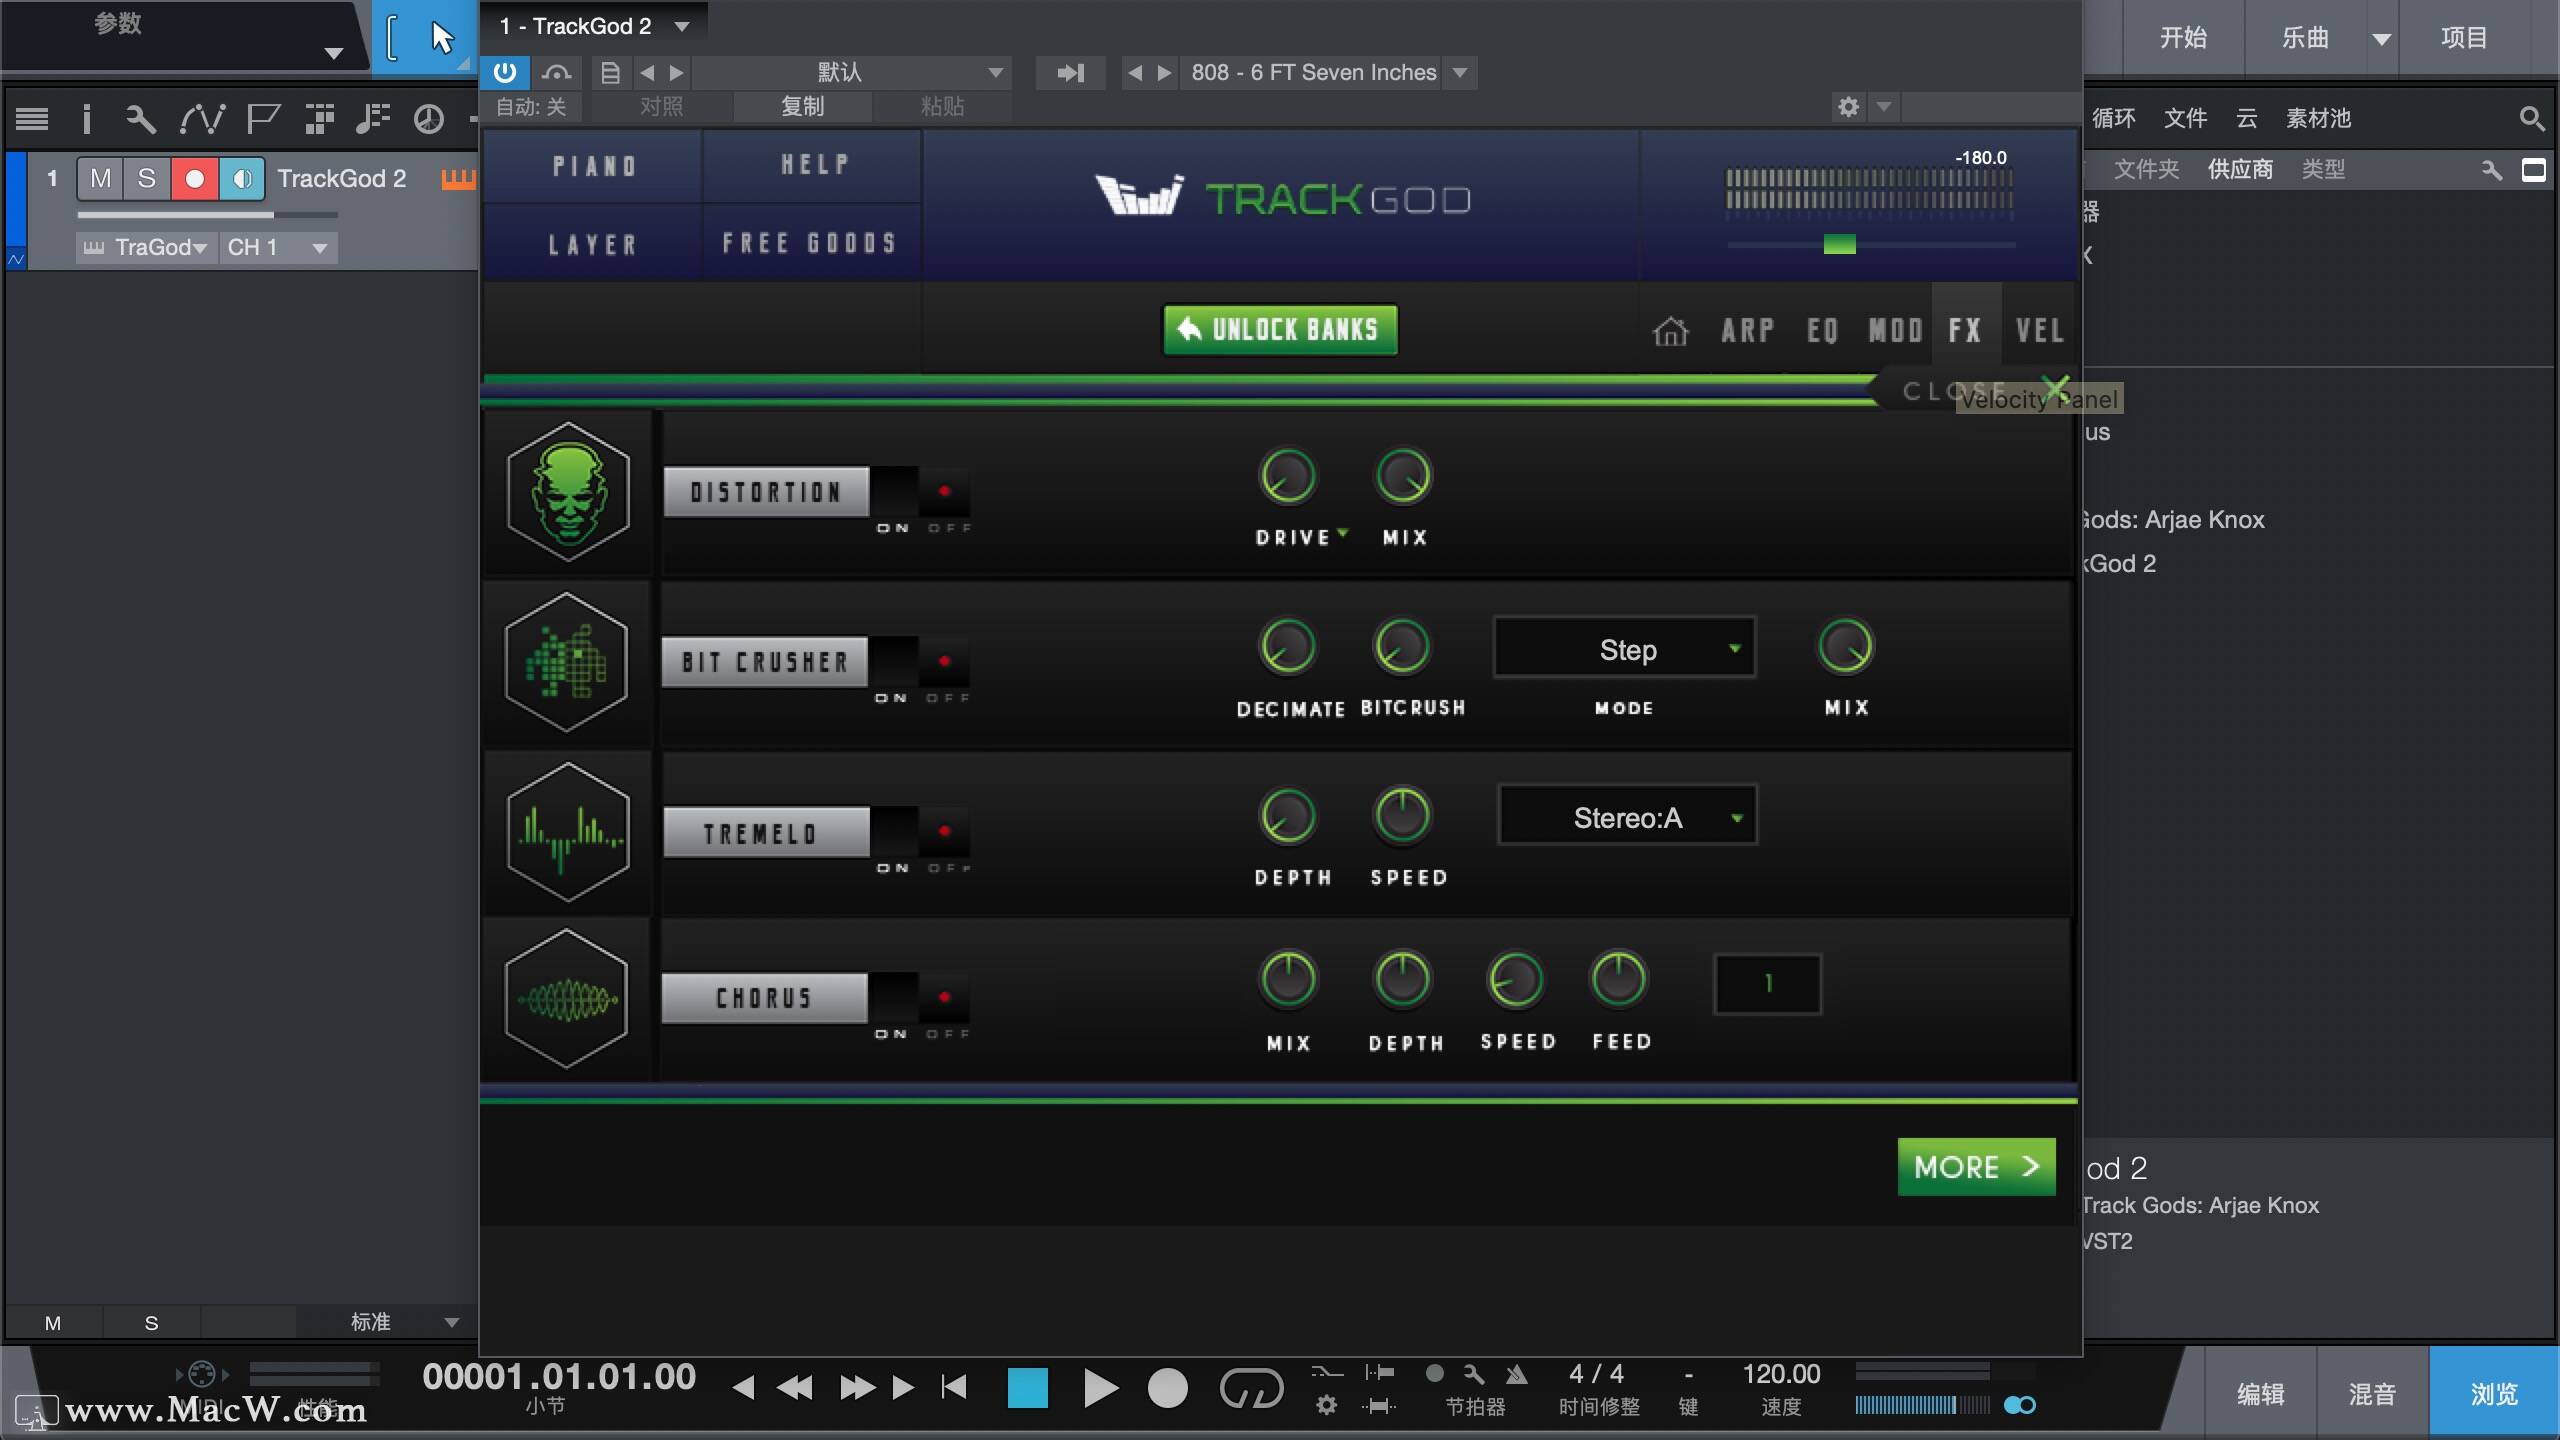2560x1440 pixels.
Task: Click the wrench tool icon in toolbar
Action: (140, 119)
